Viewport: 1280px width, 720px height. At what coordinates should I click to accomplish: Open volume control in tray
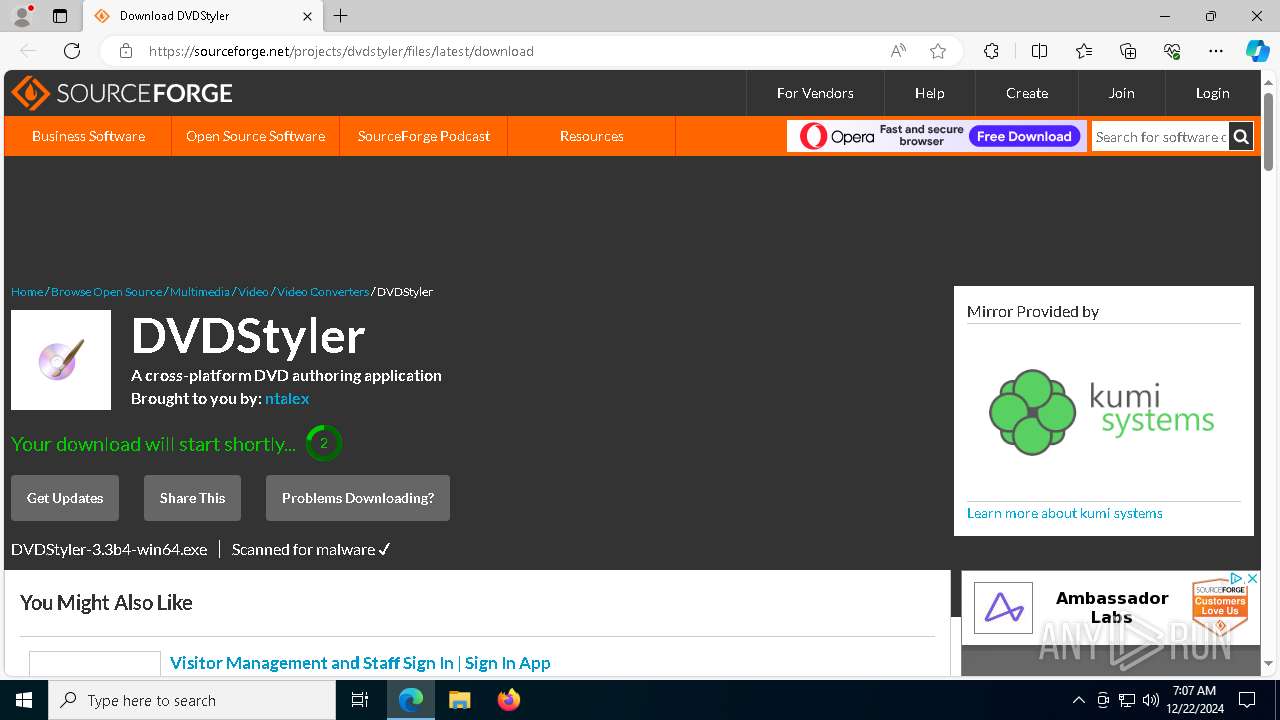coord(1151,700)
